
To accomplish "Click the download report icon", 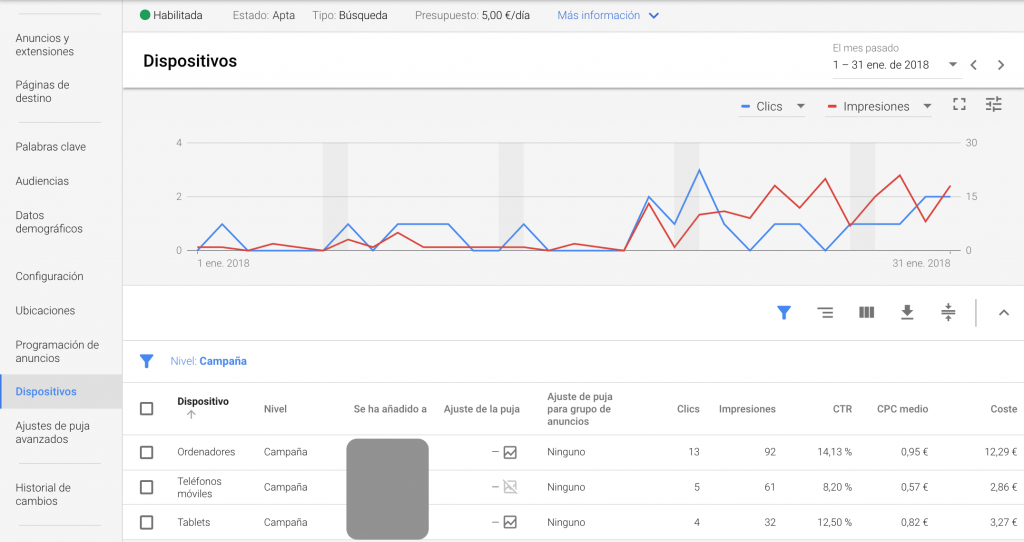I will (907, 313).
